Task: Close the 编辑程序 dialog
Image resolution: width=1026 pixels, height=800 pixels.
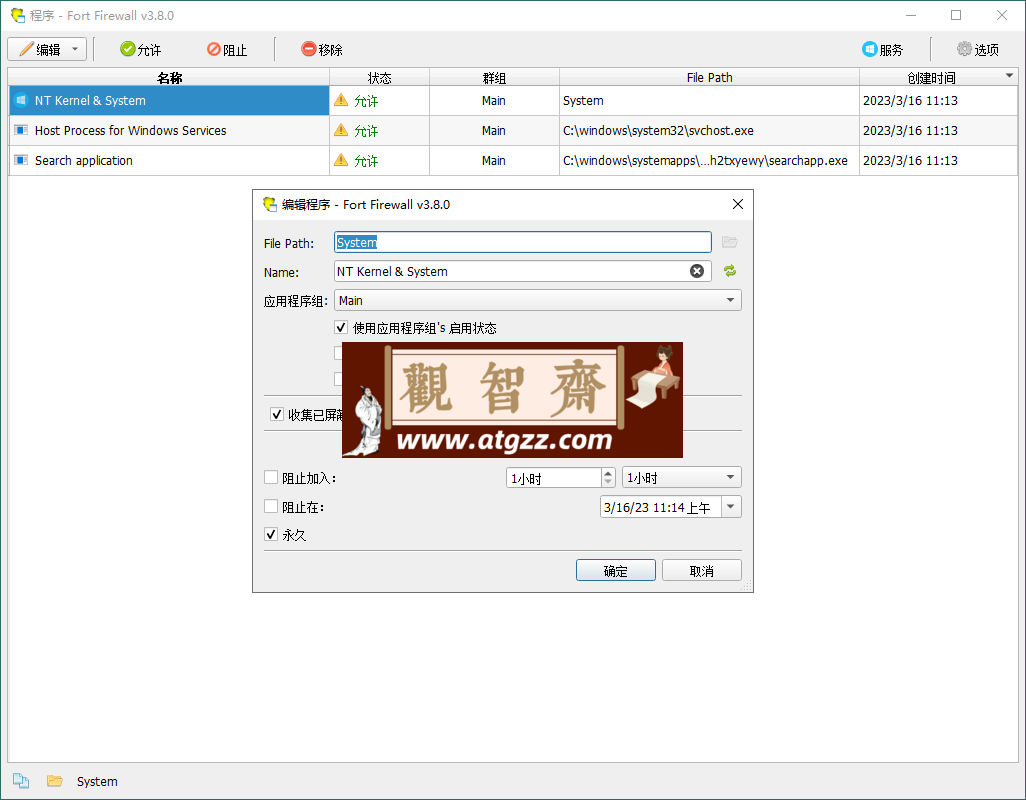Action: [737, 204]
